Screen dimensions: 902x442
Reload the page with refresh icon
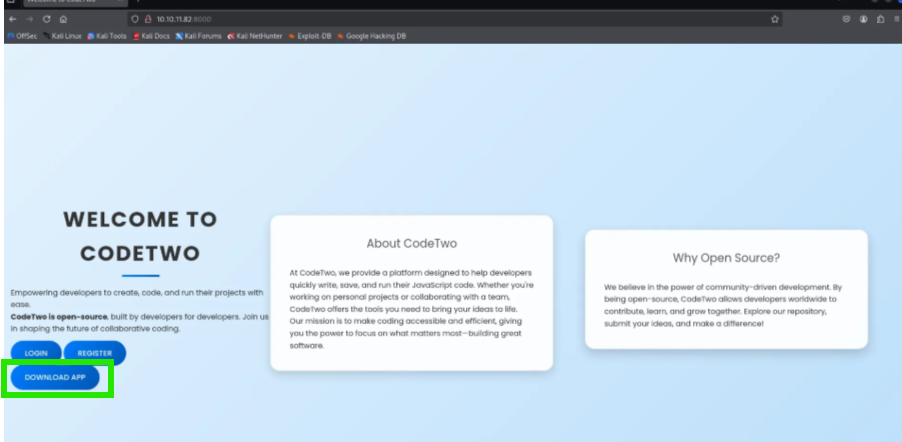tap(47, 19)
